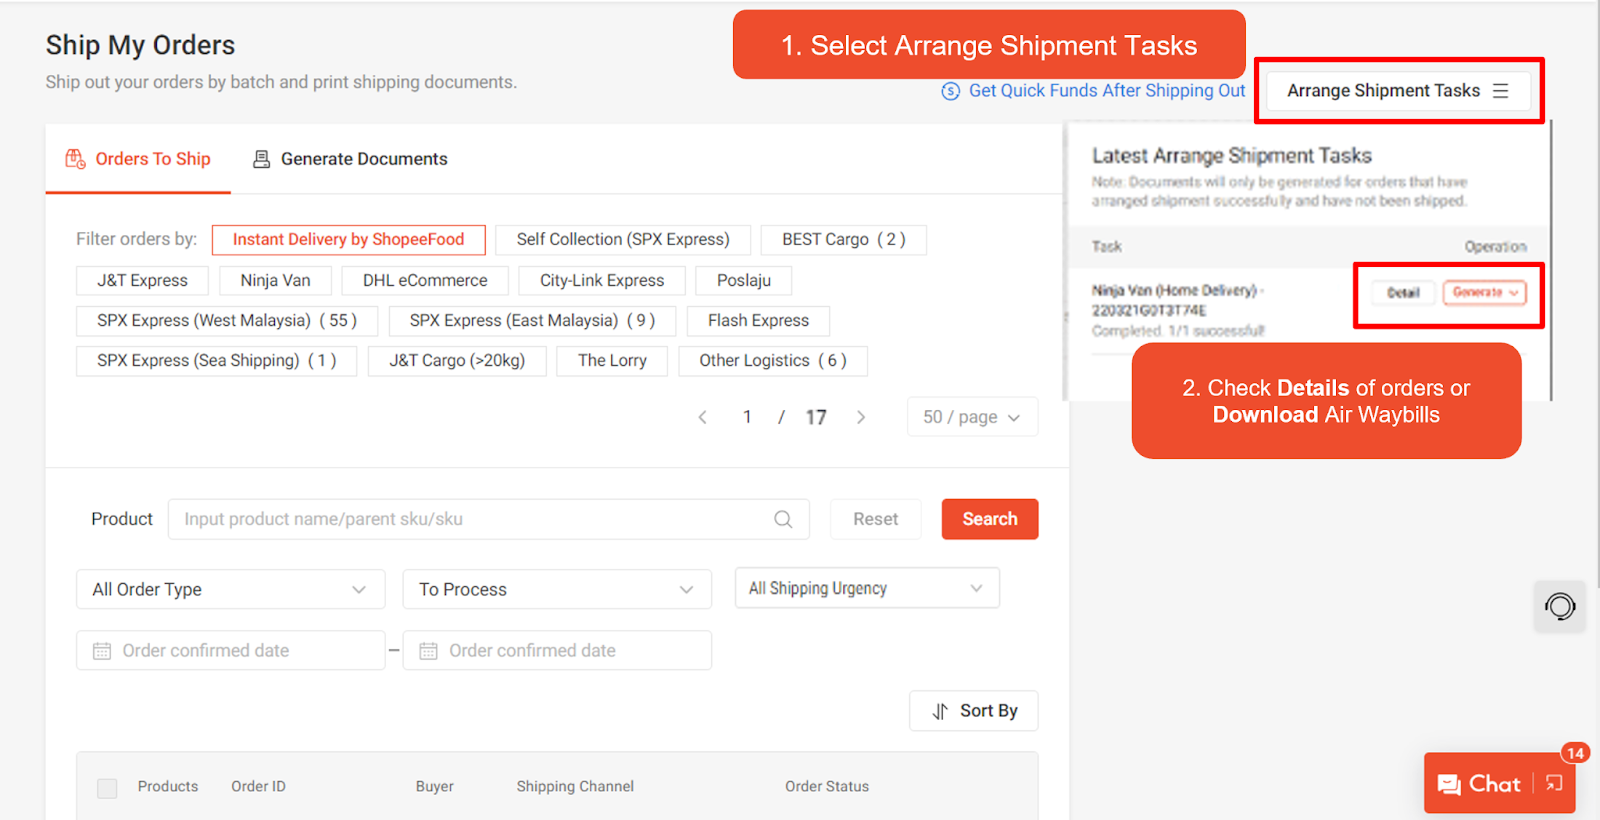Filter by Self Collection (SPX Express)
Image resolution: width=1600 pixels, height=820 pixels.
tap(623, 240)
